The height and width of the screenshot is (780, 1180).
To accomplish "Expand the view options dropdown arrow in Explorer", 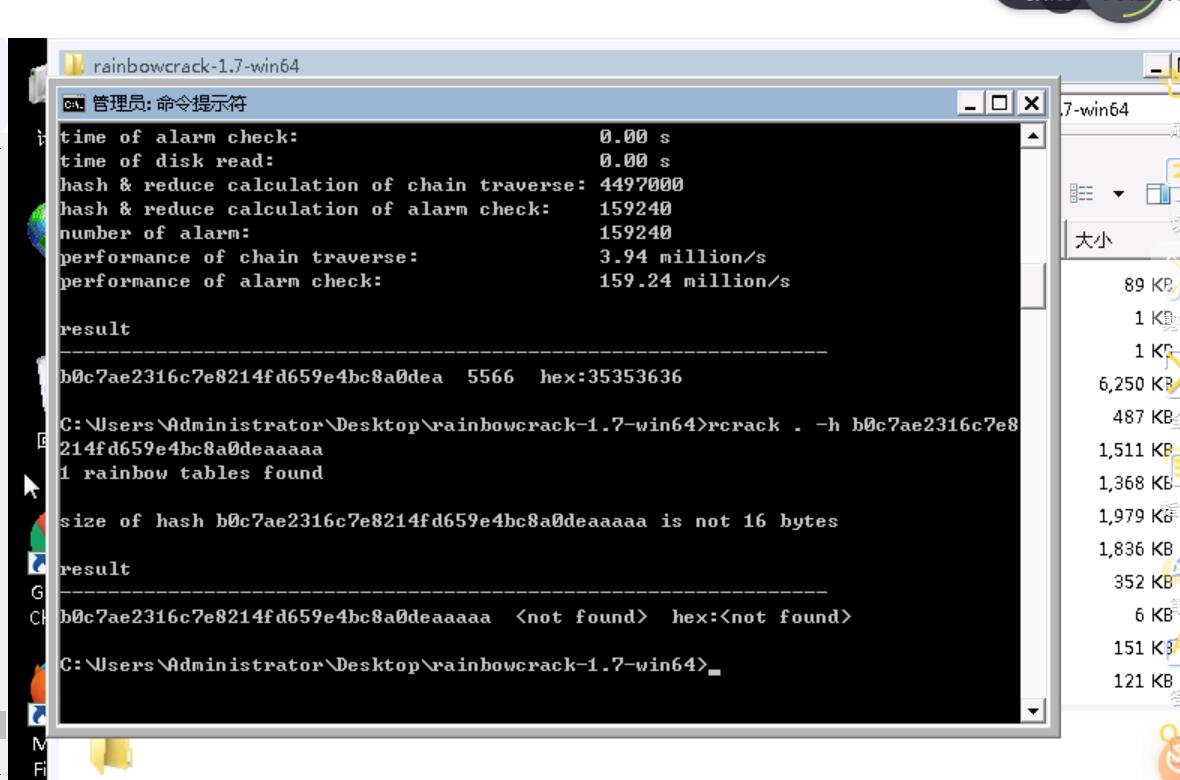I will click(x=1118, y=194).
